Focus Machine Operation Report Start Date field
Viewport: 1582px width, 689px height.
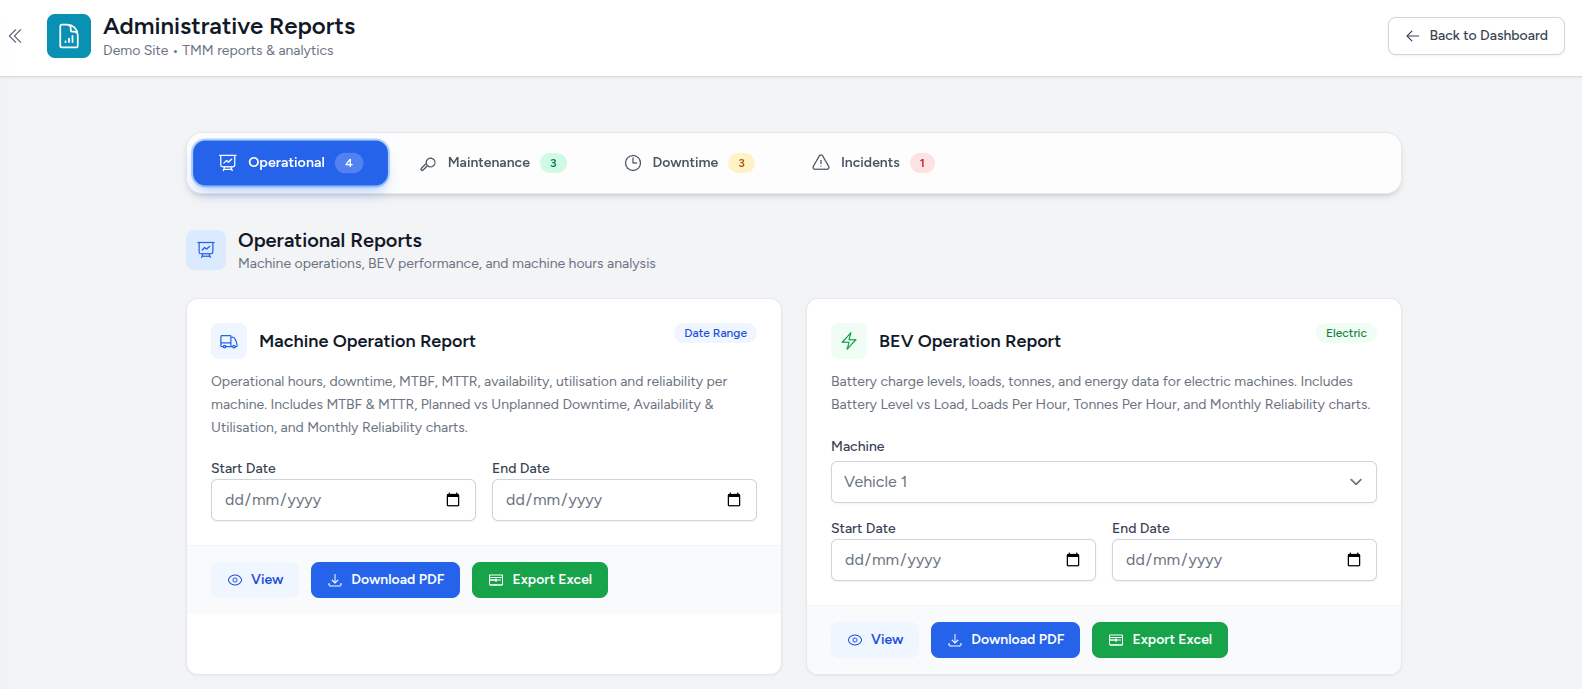point(343,500)
